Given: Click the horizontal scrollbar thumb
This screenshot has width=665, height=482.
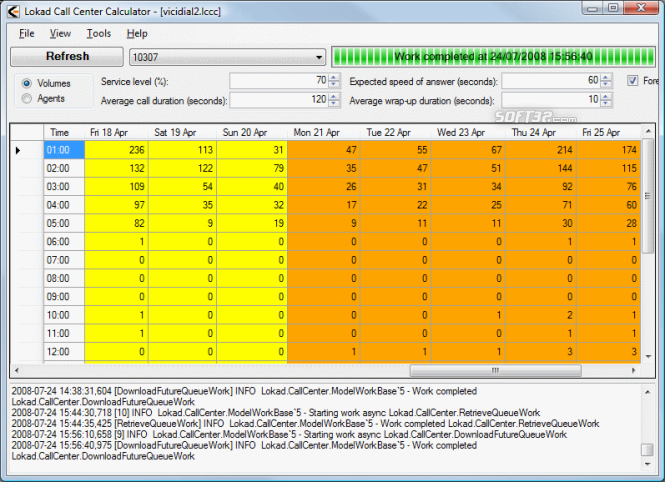Looking at the screenshot, I should pyautogui.click(x=495, y=371).
